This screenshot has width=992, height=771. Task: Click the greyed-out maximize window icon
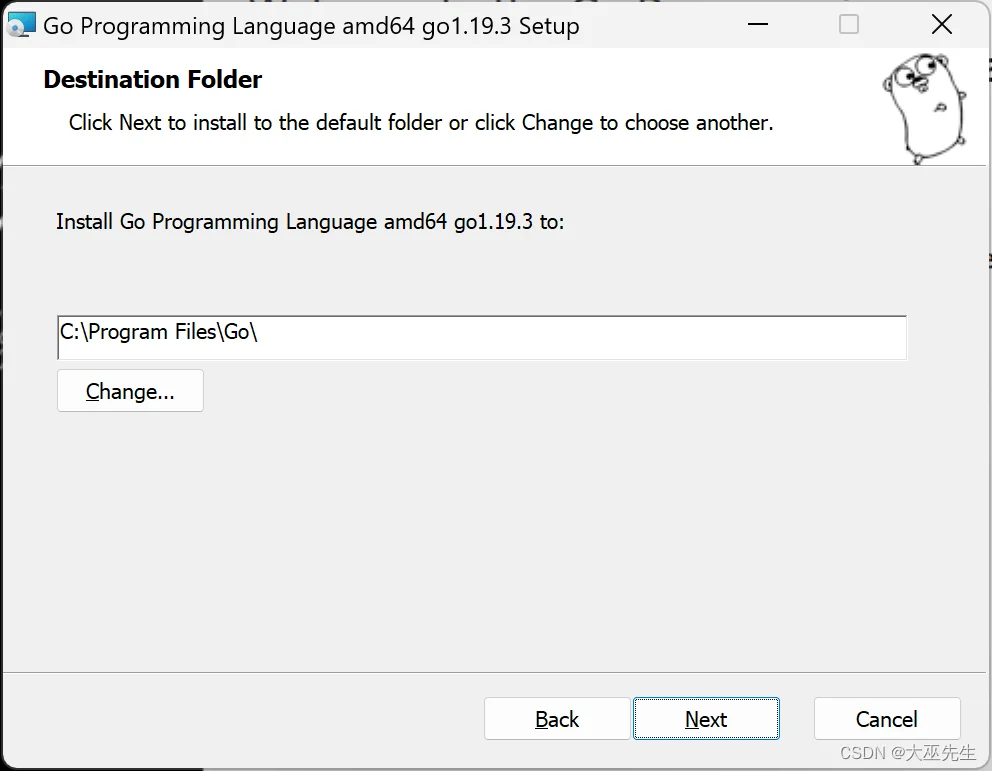pyautogui.click(x=848, y=25)
